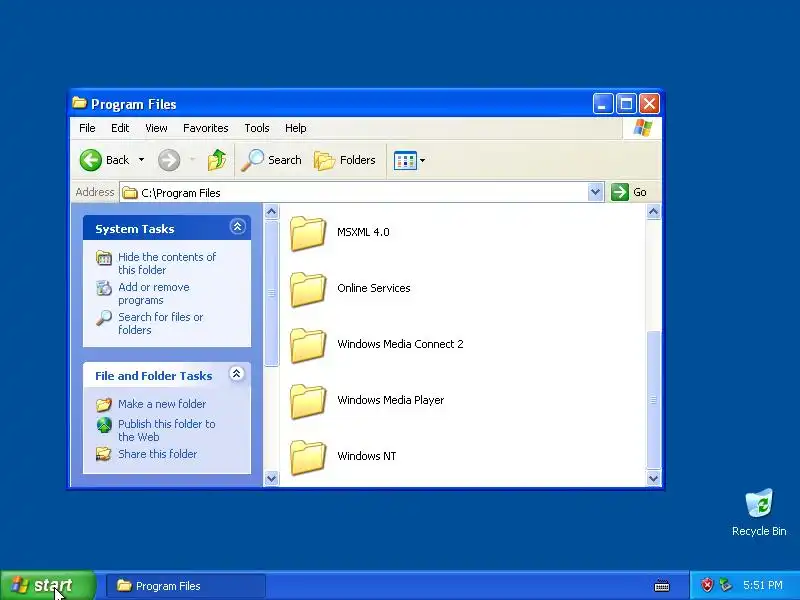Click the grayed Forward arrow button
Viewport: 800px width, 600px height.
(x=169, y=160)
